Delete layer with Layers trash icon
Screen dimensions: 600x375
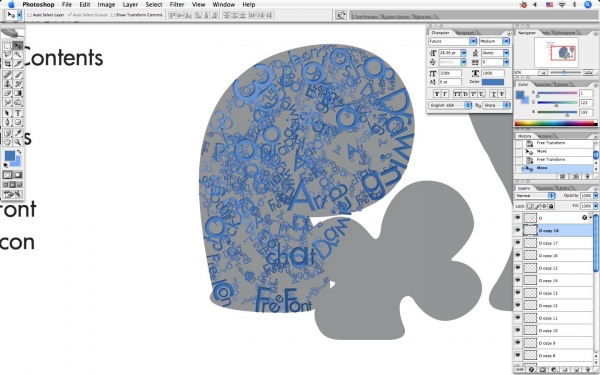coord(586,370)
